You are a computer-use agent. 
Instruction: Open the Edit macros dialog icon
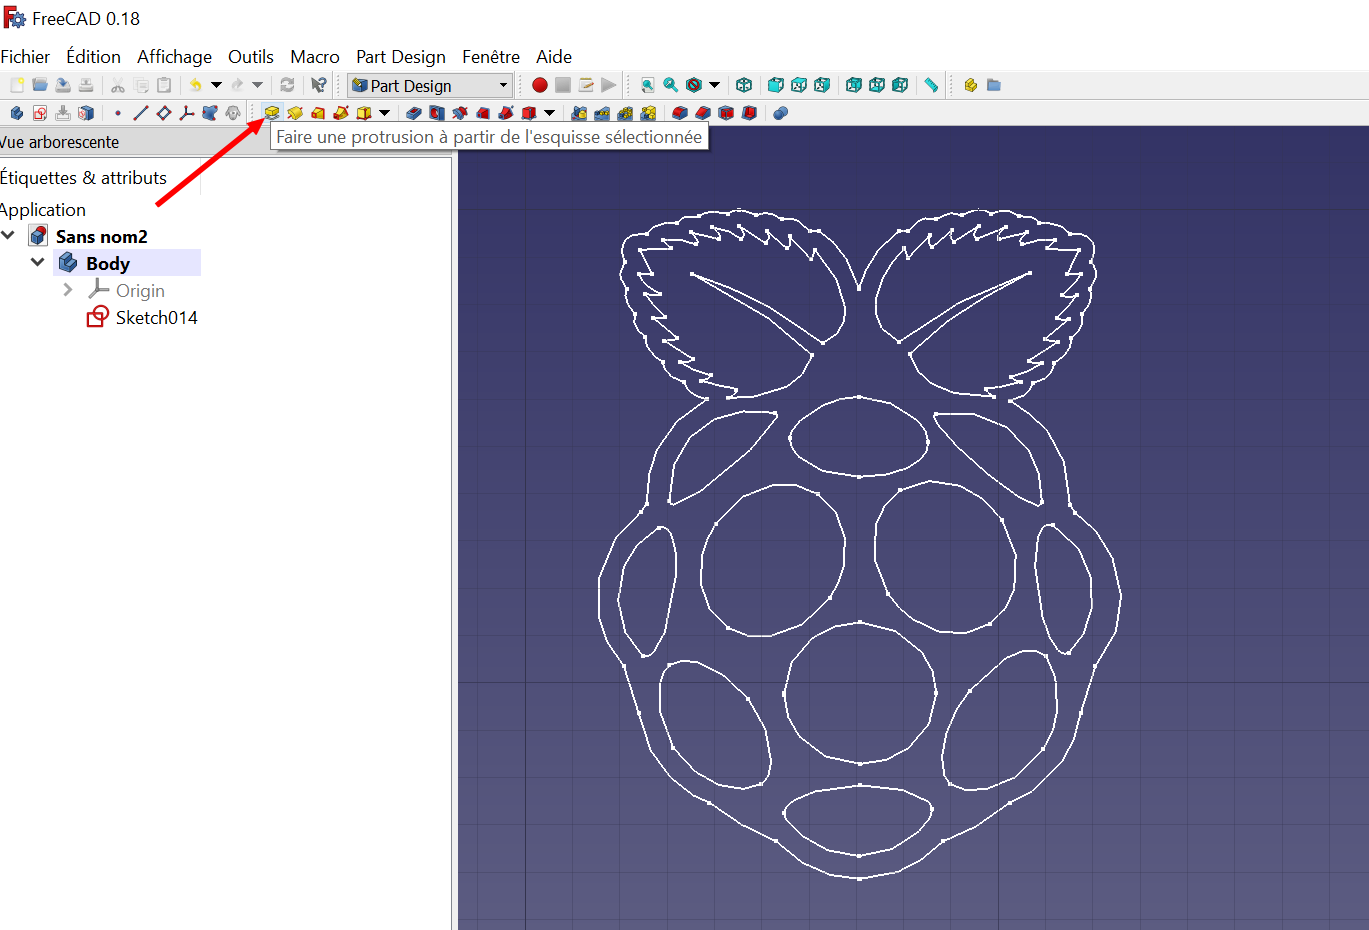pos(586,85)
